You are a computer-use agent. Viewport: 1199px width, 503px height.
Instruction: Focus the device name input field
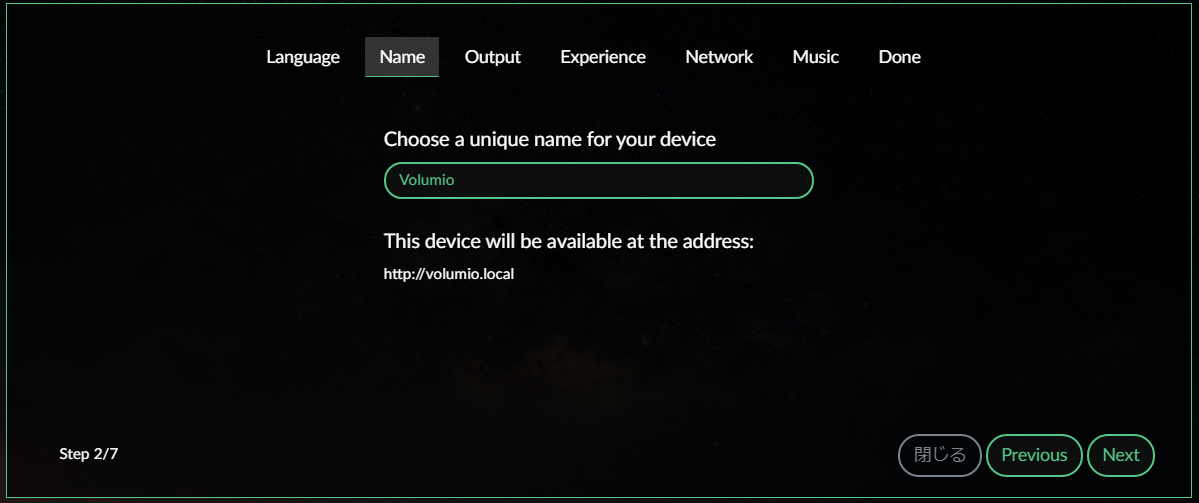click(599, 180)
